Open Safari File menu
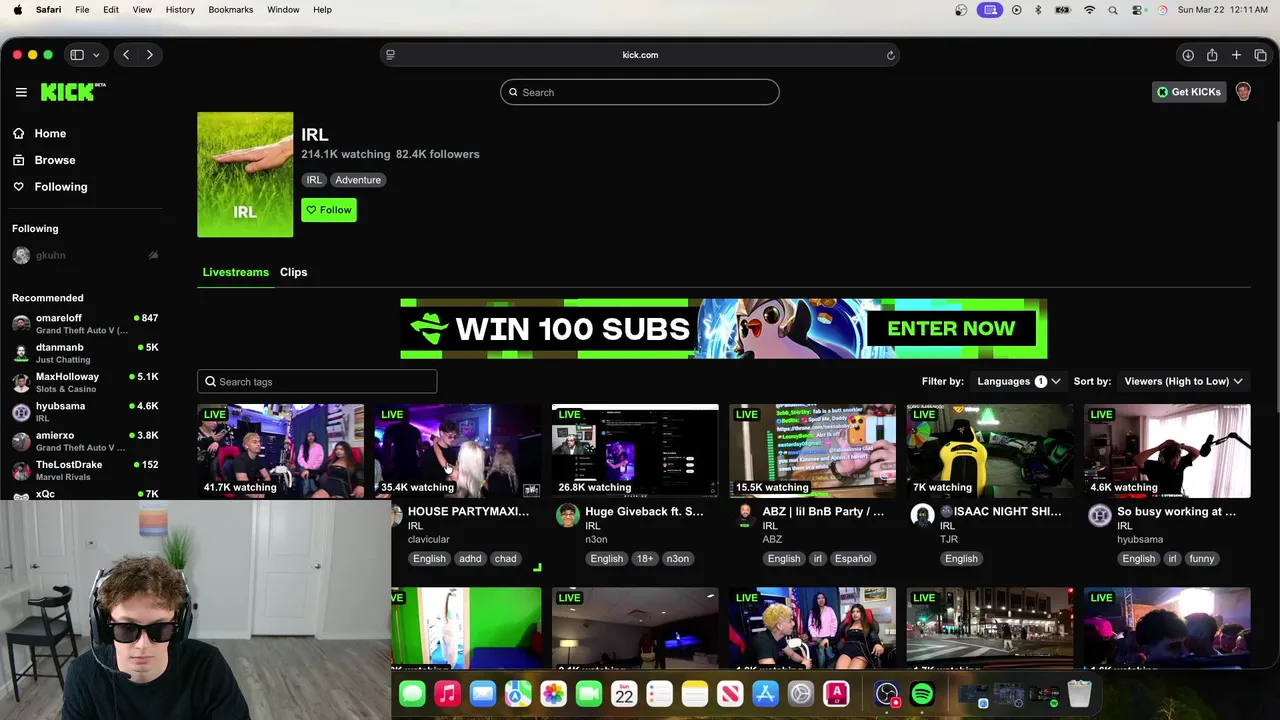 click(82, 10)
